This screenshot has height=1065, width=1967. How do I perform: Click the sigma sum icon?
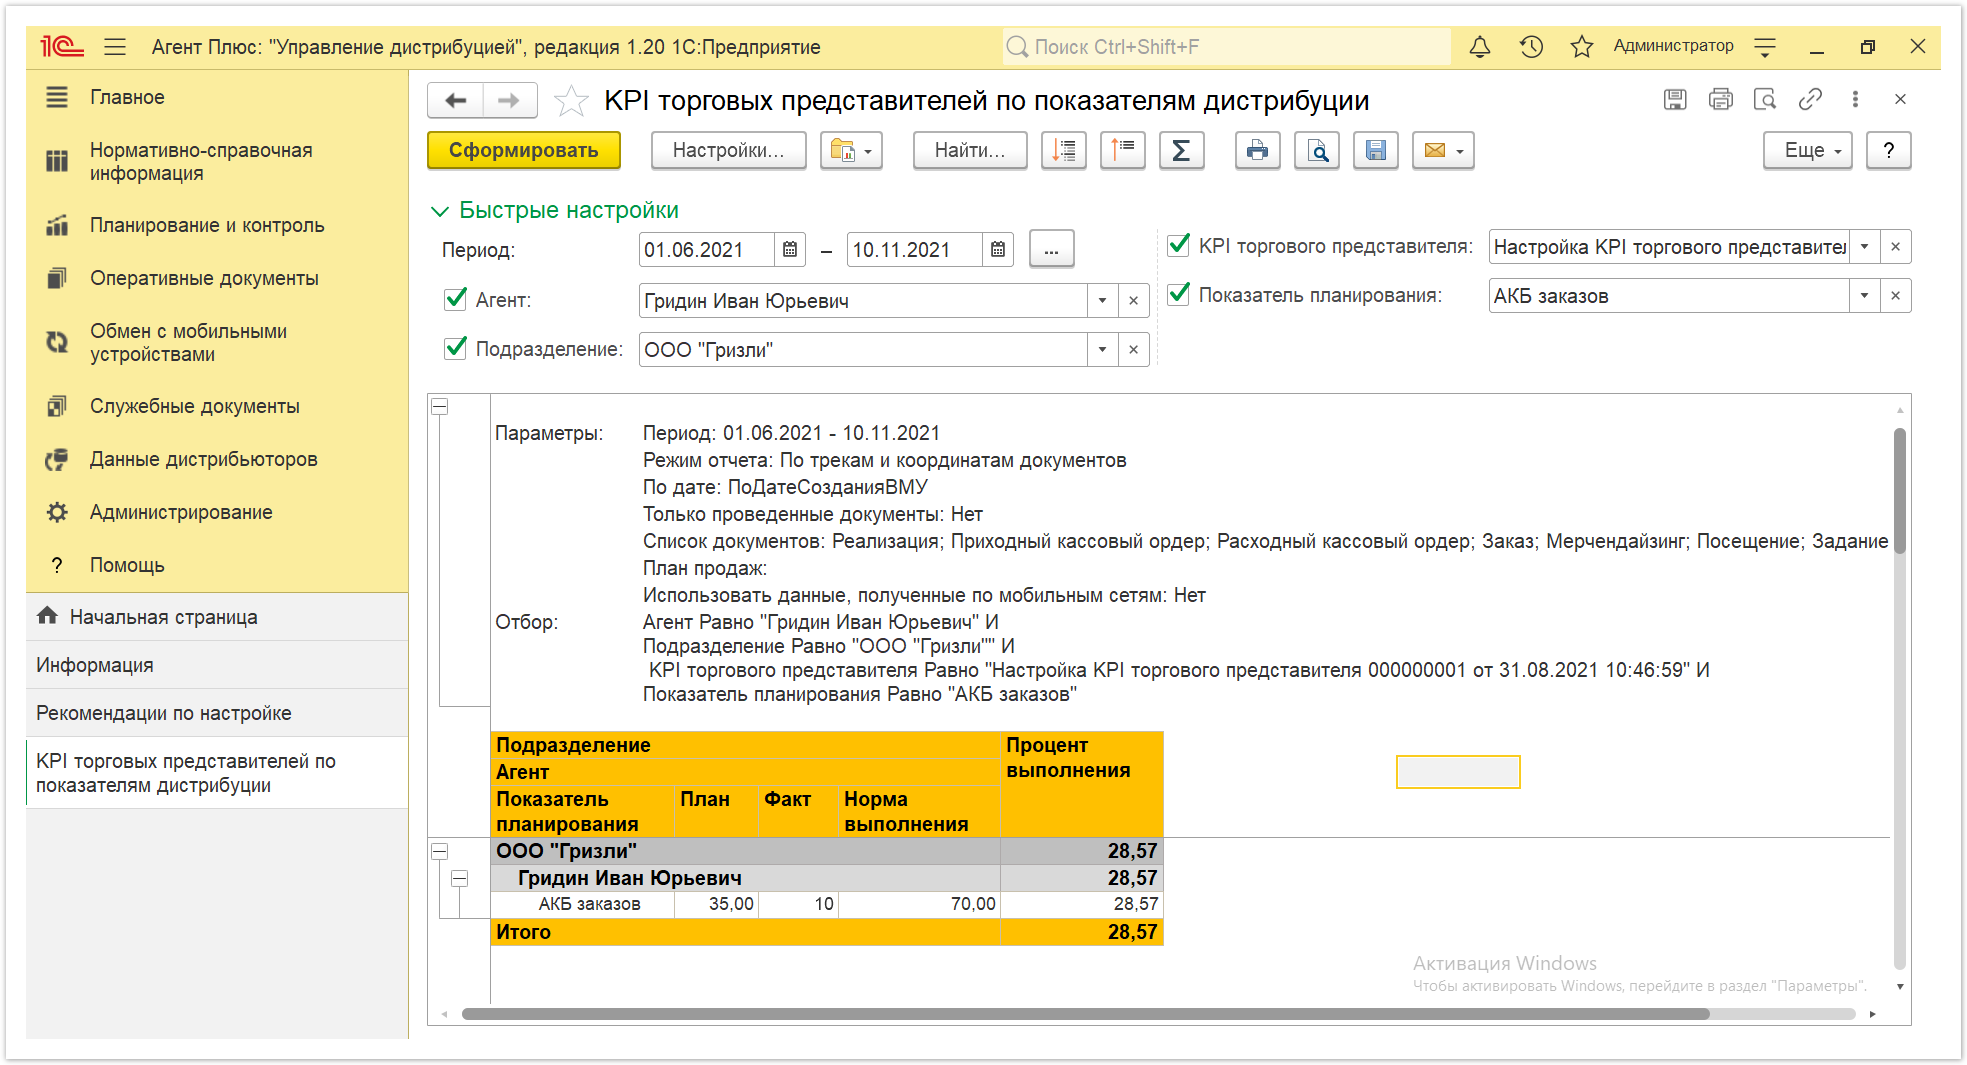[1181, 151]
